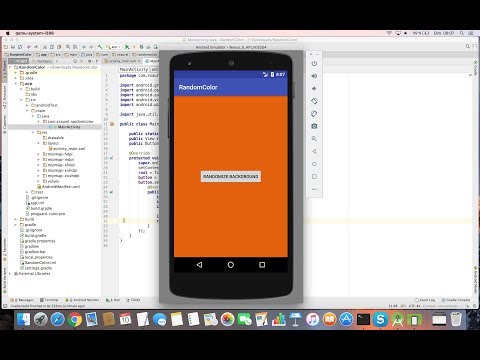This screenshot has width=480, height=360.
Task: Tap the Back triangle on phone navigation bar
Action: pyautogui.click(x=199, y=265)
